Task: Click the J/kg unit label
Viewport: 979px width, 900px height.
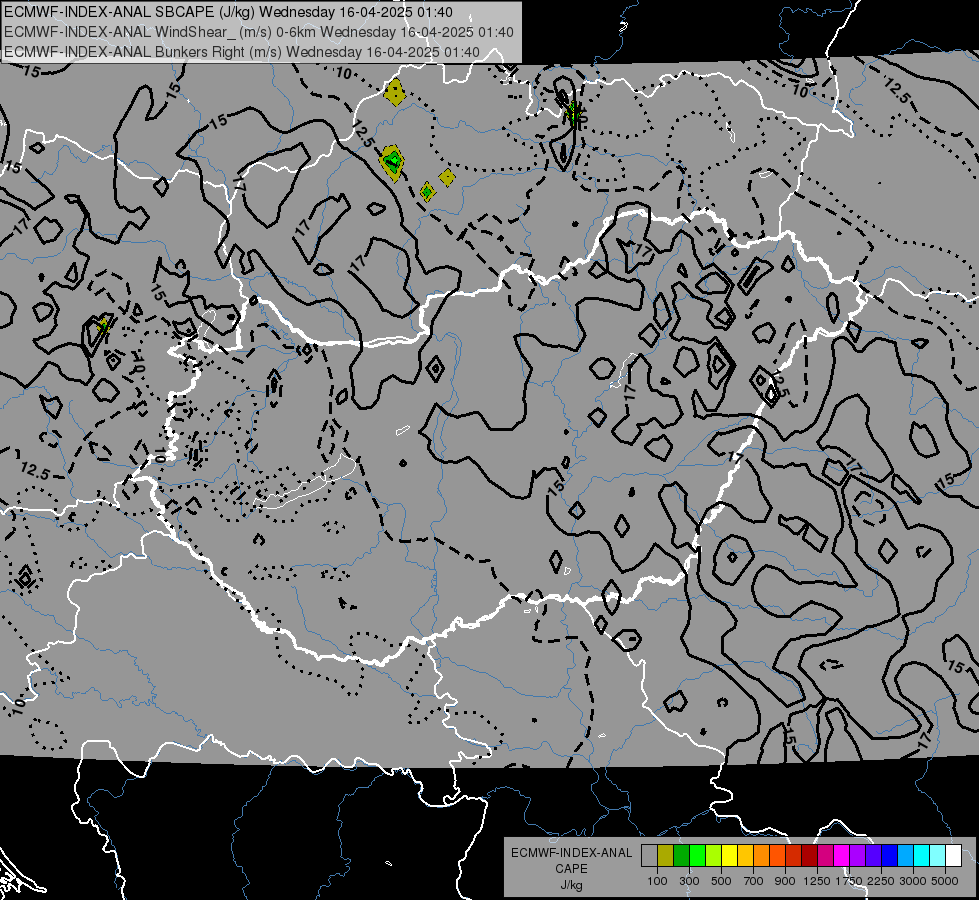Action: click(571, 885)
